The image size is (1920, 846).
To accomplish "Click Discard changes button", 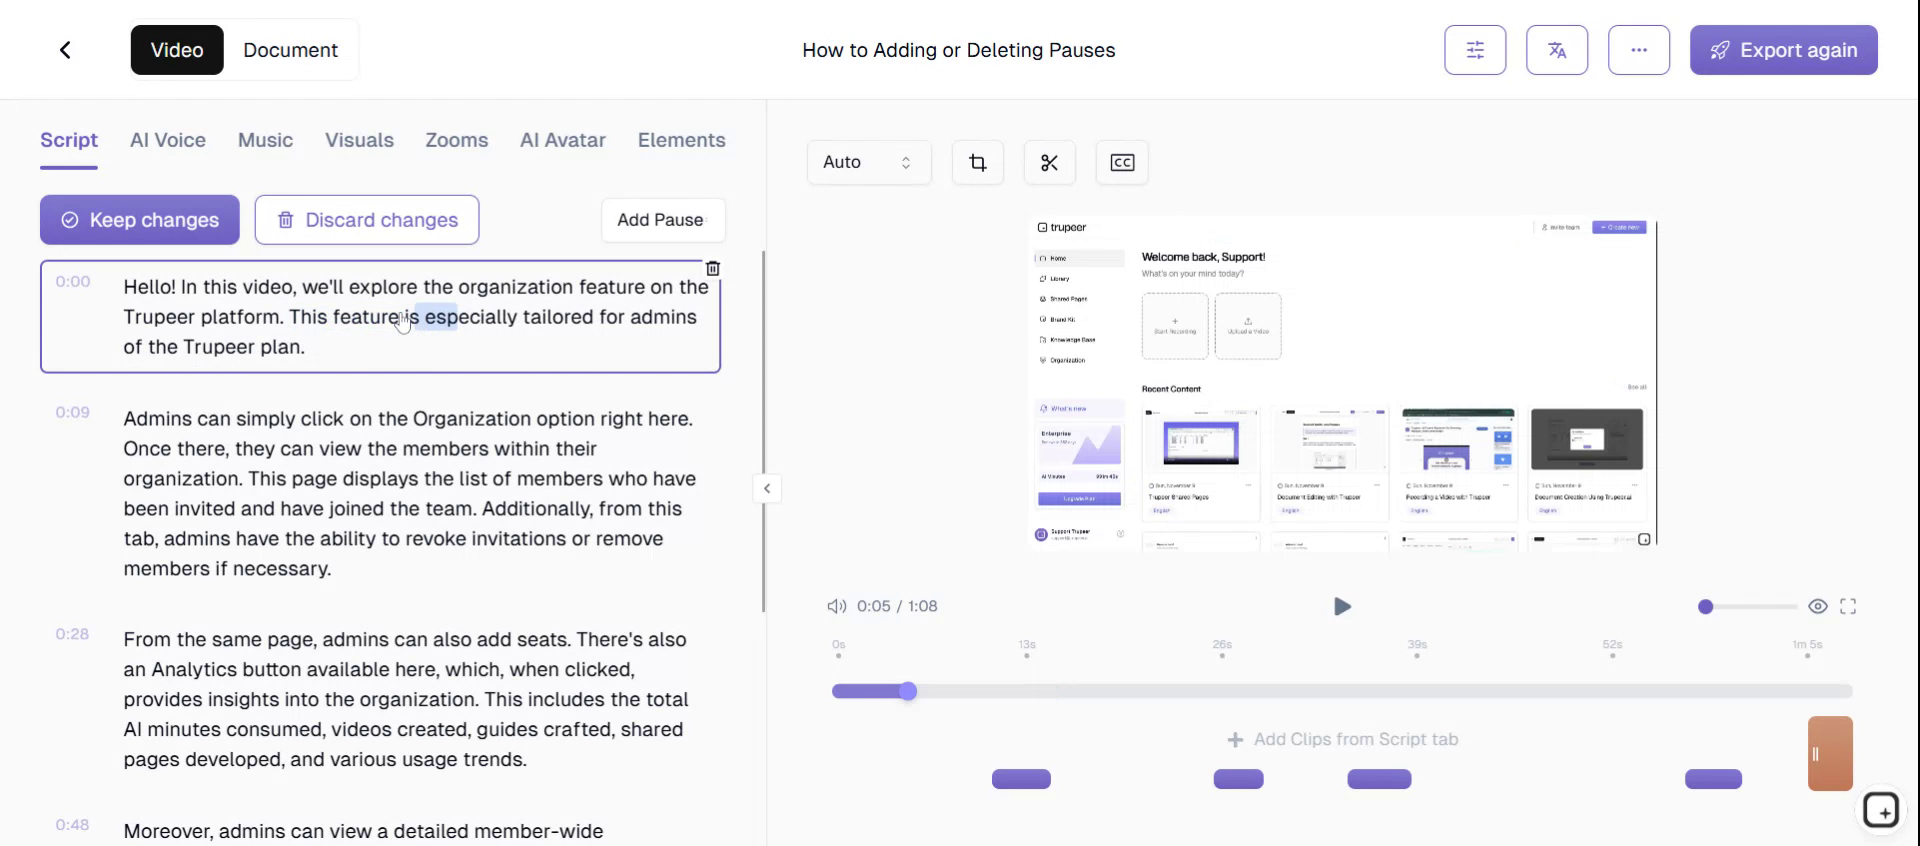I will point(367,220).
